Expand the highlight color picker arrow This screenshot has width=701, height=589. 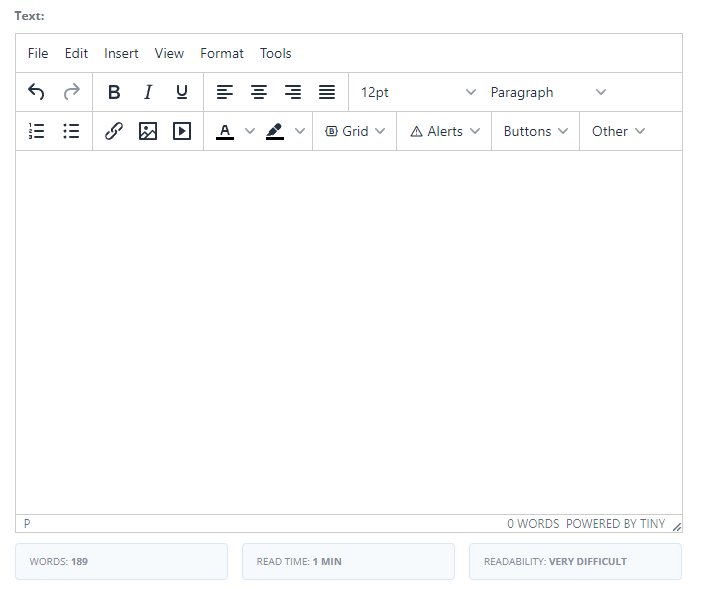click(300, 131)
